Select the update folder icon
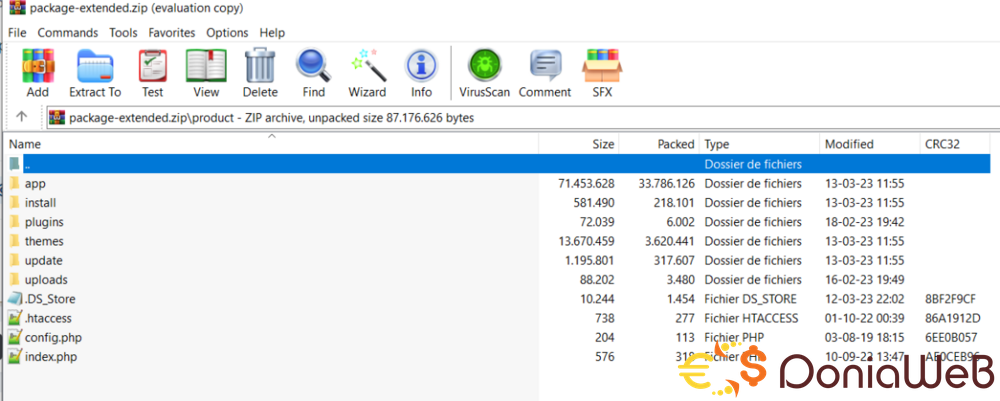The image size is (1000, 401). pos(14,260)
